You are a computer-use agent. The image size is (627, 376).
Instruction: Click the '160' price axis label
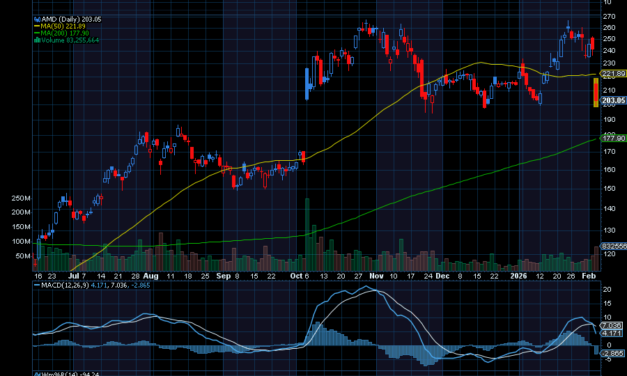(x=609, y=170)
